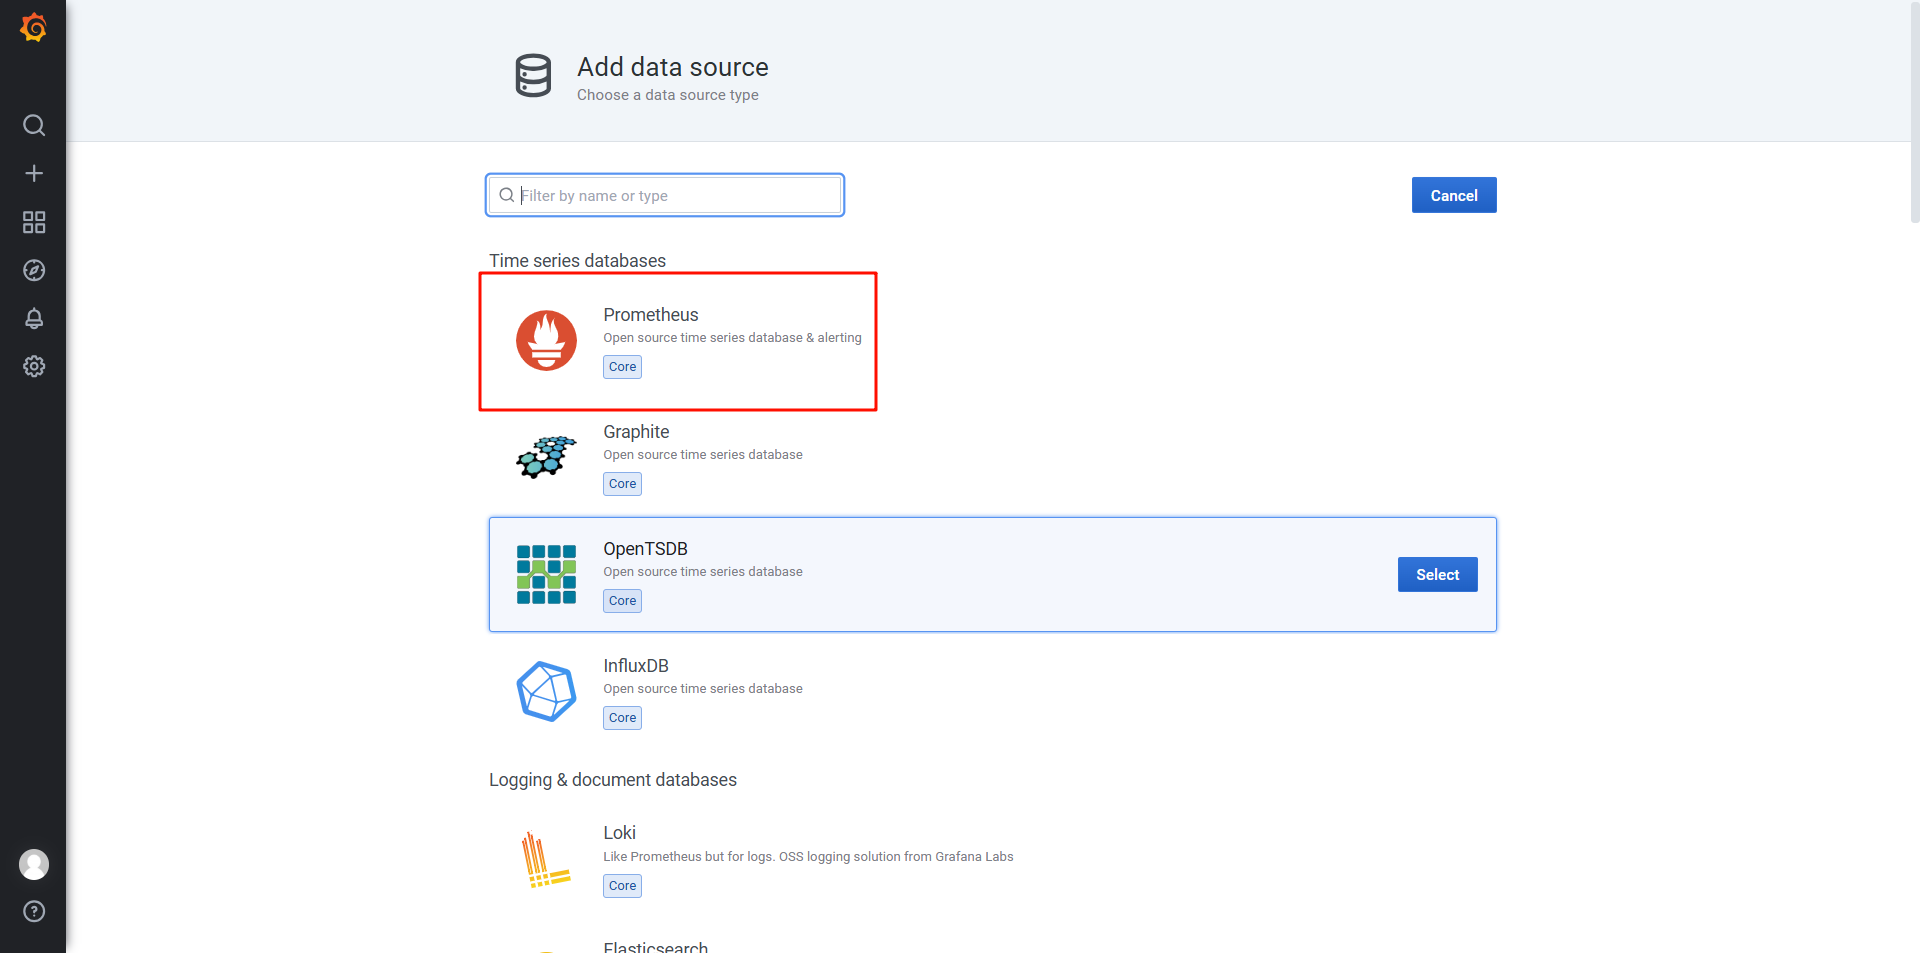Open the user avatar profile
The image size is (1920, 953).
pos(34,864)
